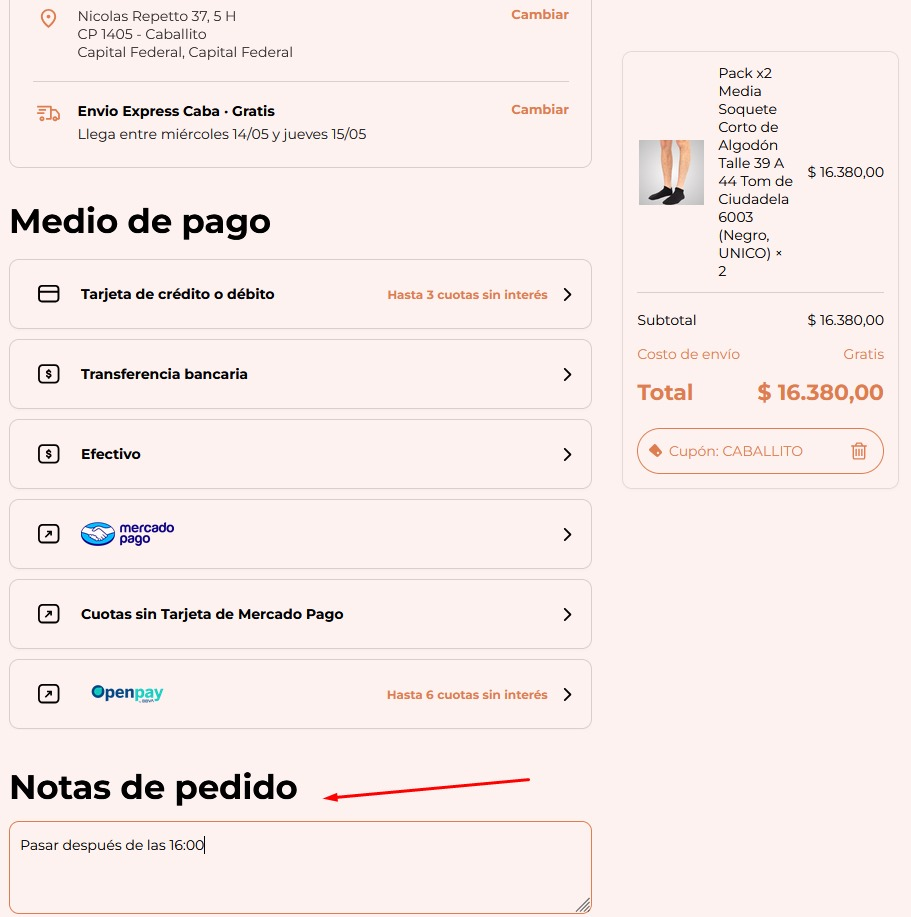Image resolution: width=911 pixels, height=917 pixels.
Task: Click the 'Llega entre miércoles 14/05' delivery text
Action: click(x=222, y=135)
